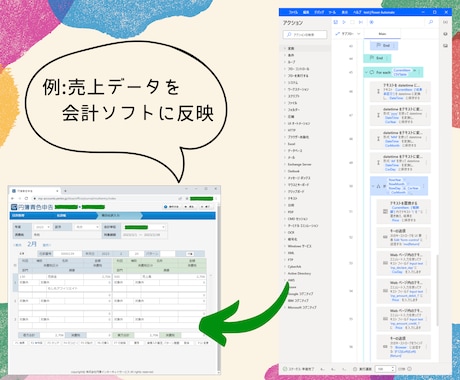Open the Images pane icon
The image size is (460, 380).
point(445,46)
